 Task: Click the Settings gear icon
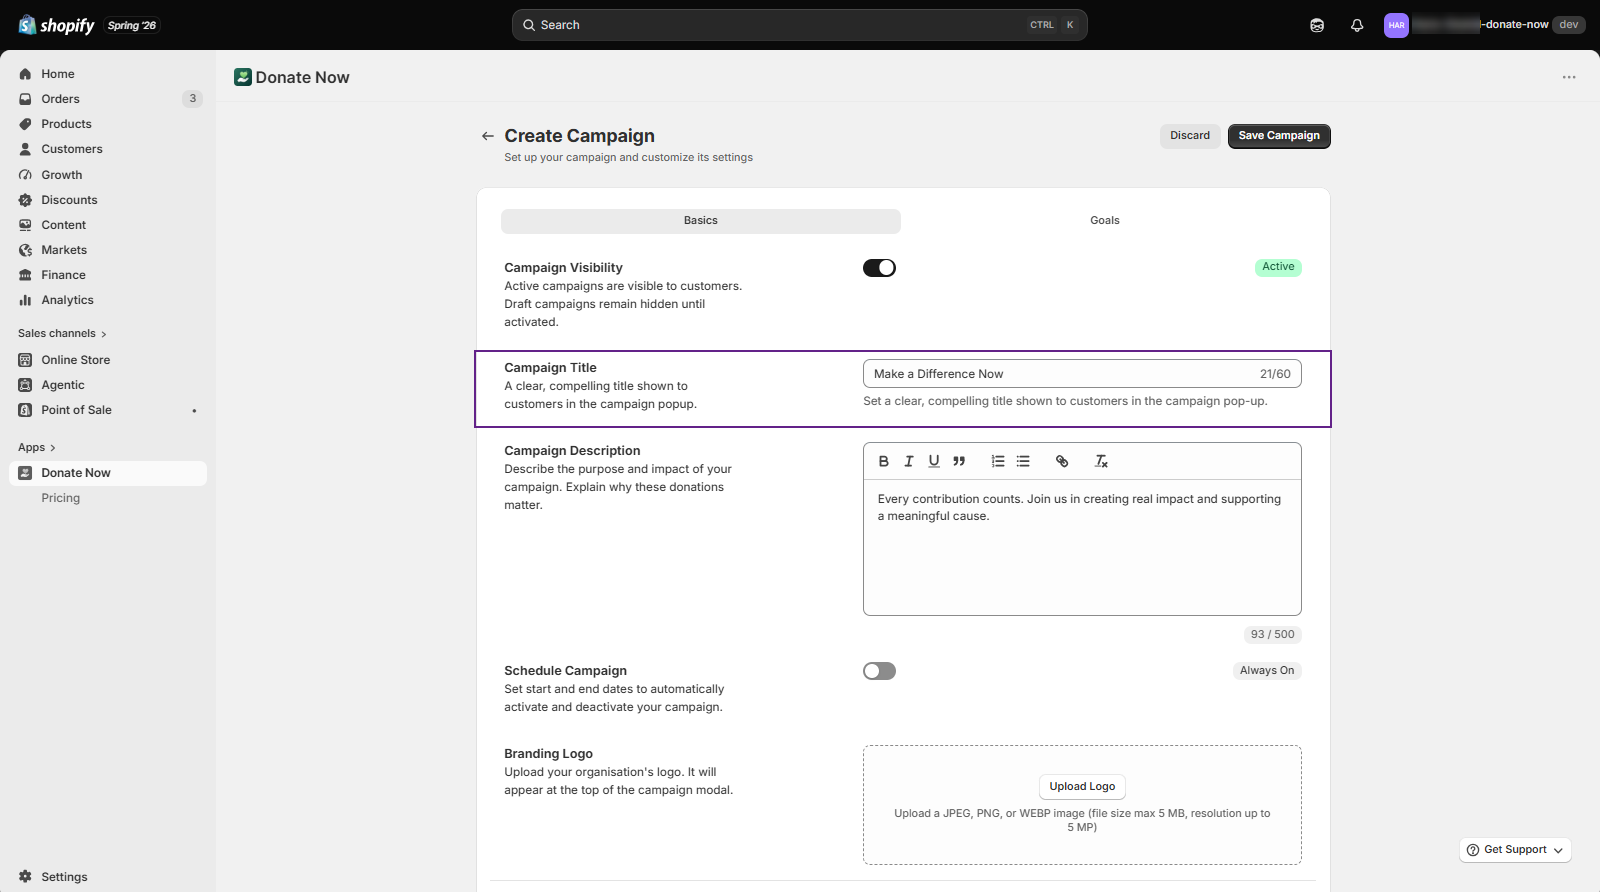point(25,877)
